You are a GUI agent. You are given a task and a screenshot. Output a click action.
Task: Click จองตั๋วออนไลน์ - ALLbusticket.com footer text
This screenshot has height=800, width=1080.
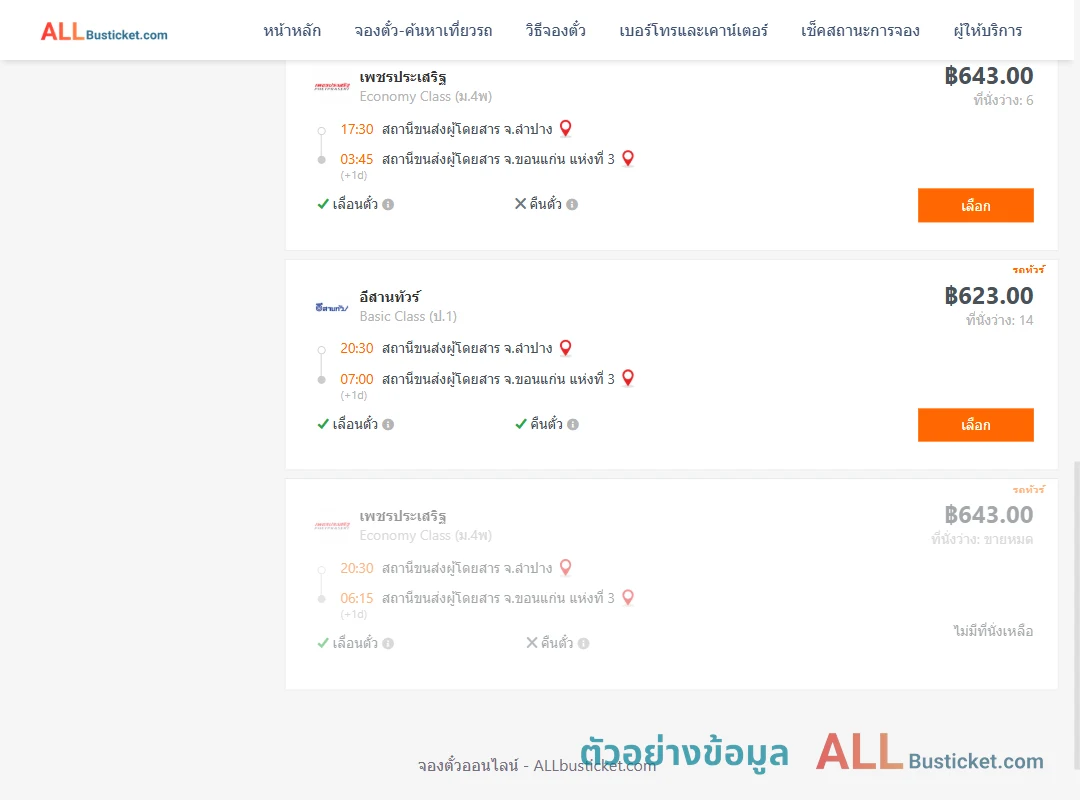537,766
